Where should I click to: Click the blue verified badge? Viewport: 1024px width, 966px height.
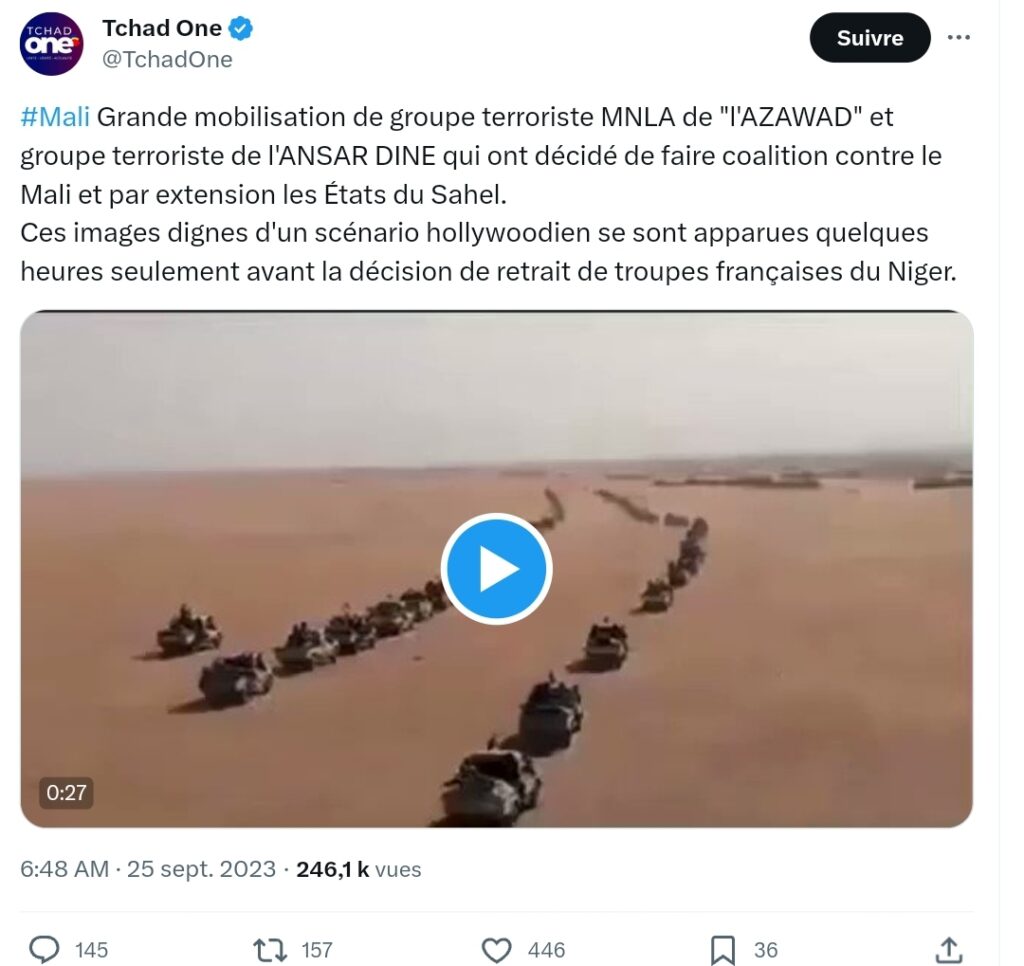tap(241, 28)
